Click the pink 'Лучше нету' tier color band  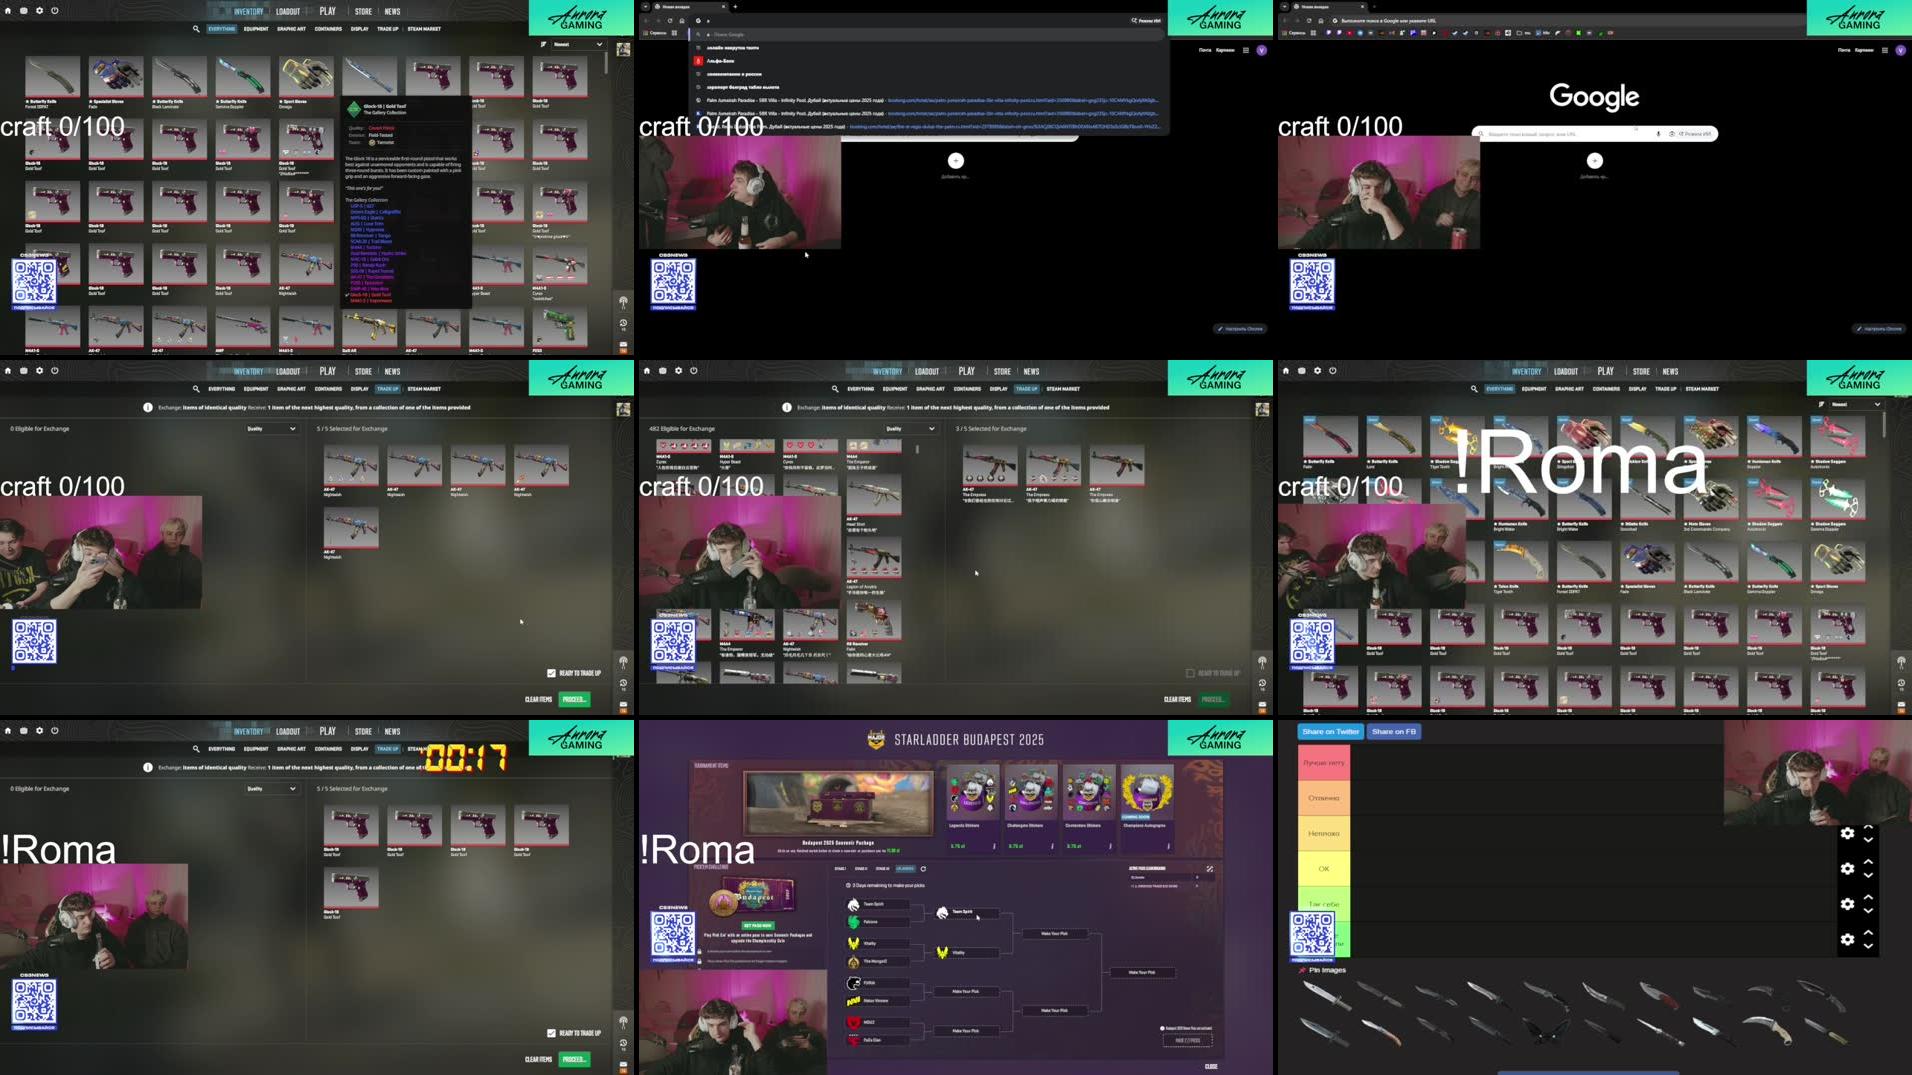[1322, 762]
